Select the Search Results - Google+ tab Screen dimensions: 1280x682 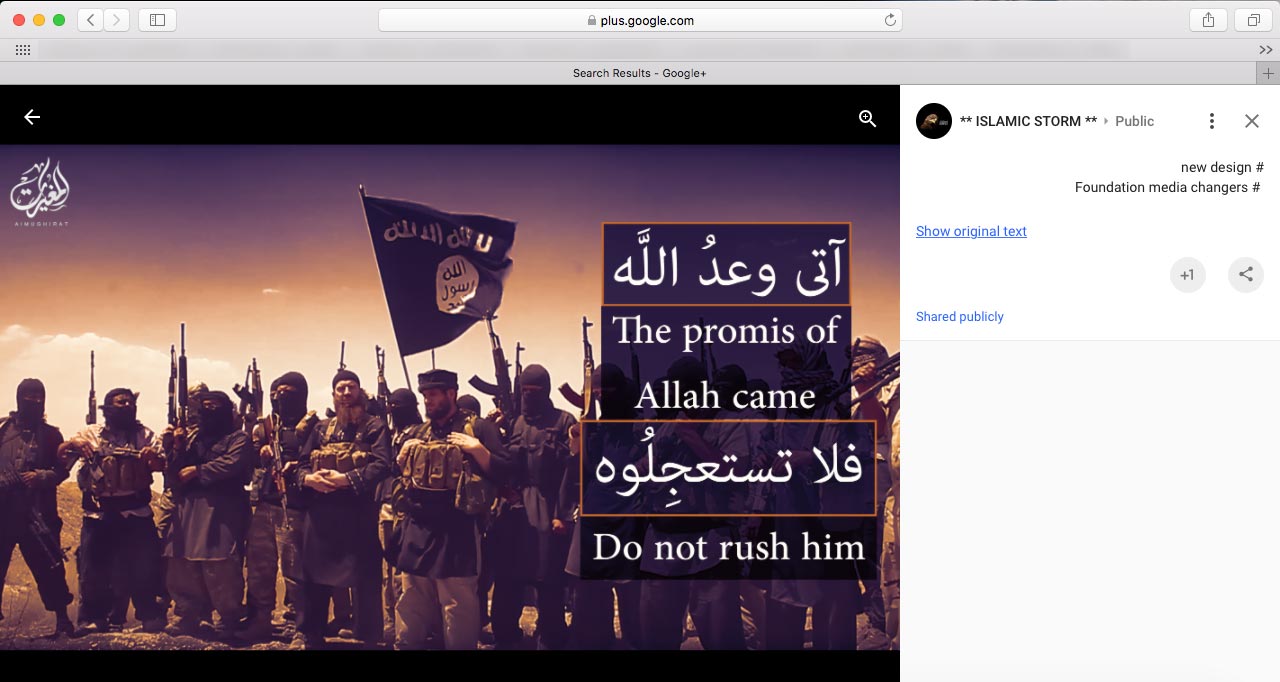[639, 73]
